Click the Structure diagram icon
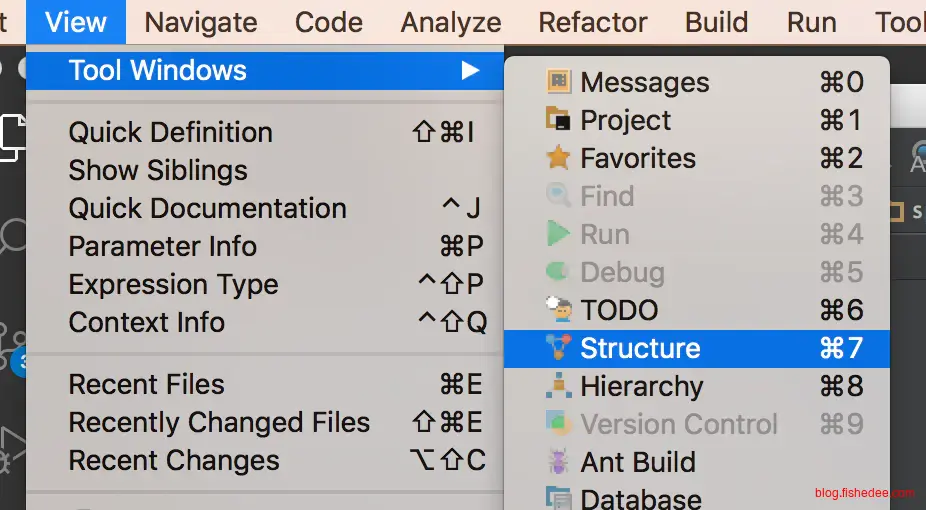Viewport: 926px width, 510px height. click(x=558, y=348)
